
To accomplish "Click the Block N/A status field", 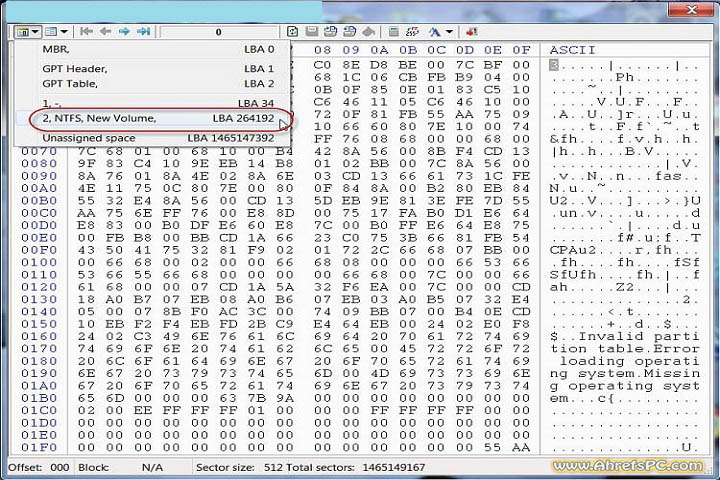I will [121, 468].
